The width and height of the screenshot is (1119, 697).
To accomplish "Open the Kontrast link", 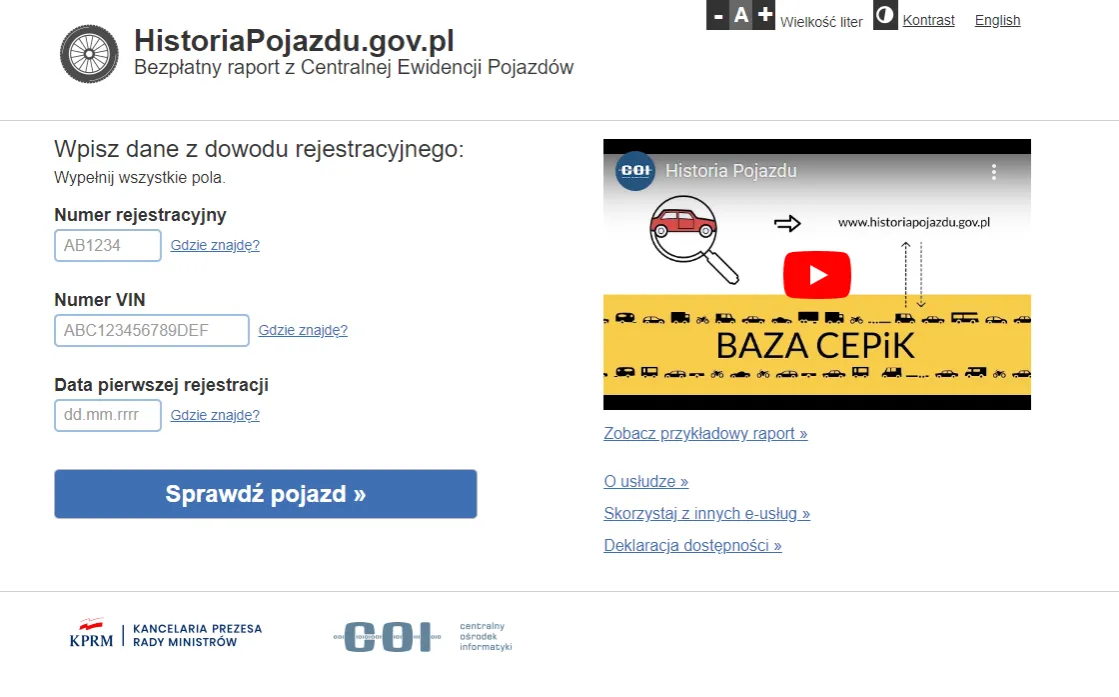I will (x=928, y=21).
